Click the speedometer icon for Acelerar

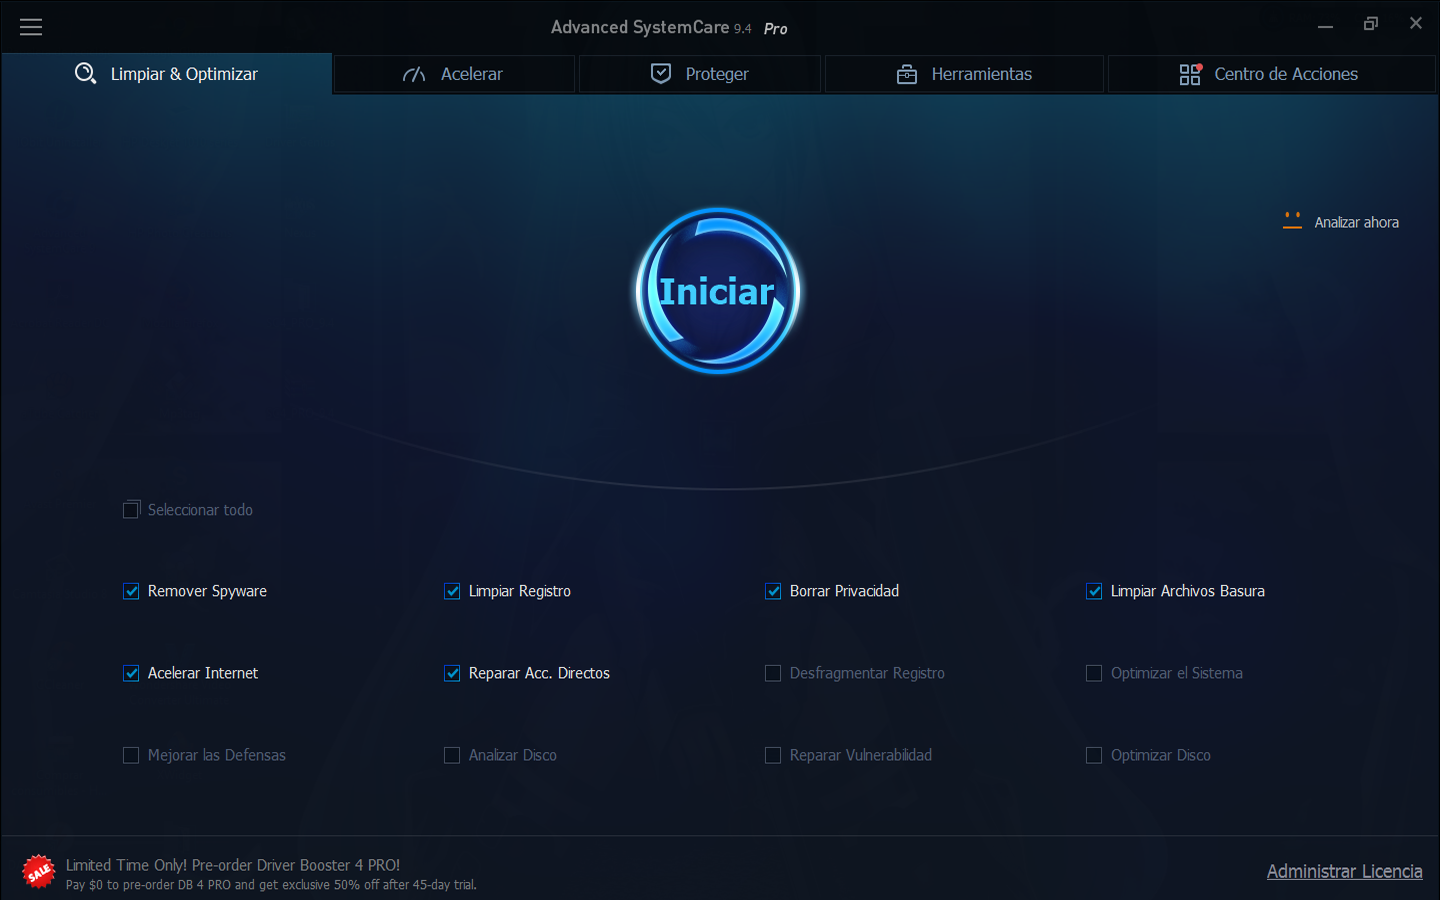(x=414, y=75)
